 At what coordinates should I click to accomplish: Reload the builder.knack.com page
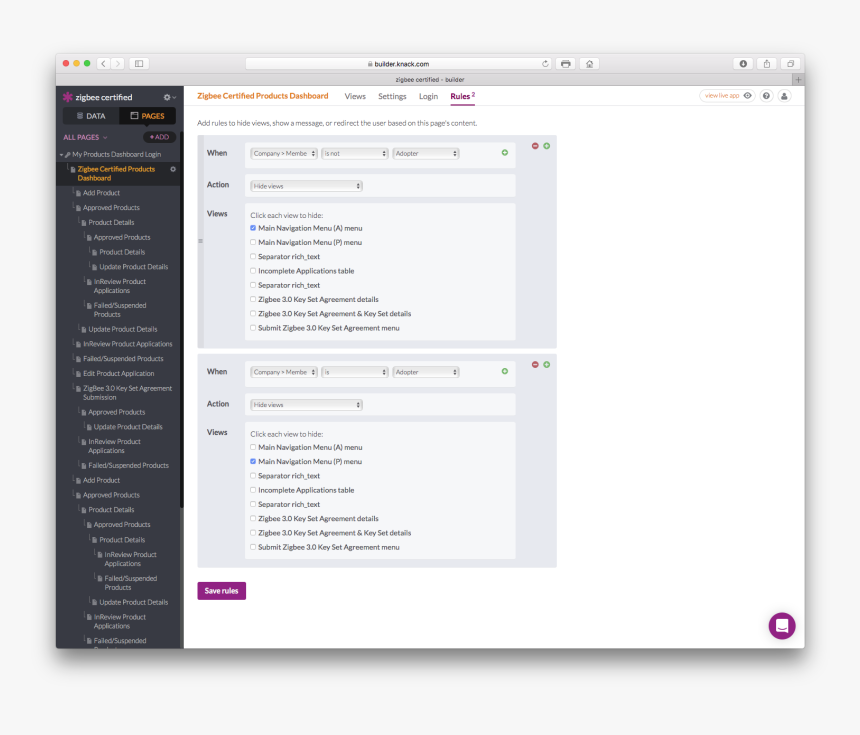[x=545, y=64]
